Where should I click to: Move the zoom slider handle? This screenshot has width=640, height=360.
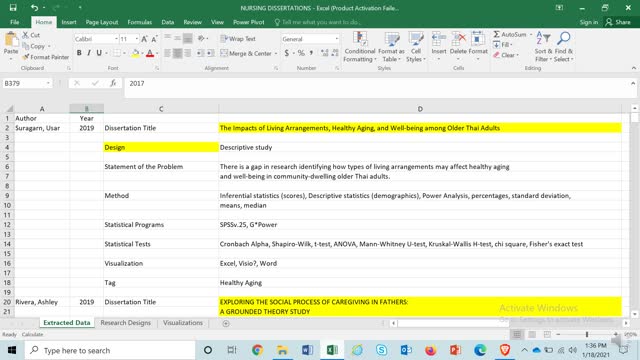coord(587,334)
